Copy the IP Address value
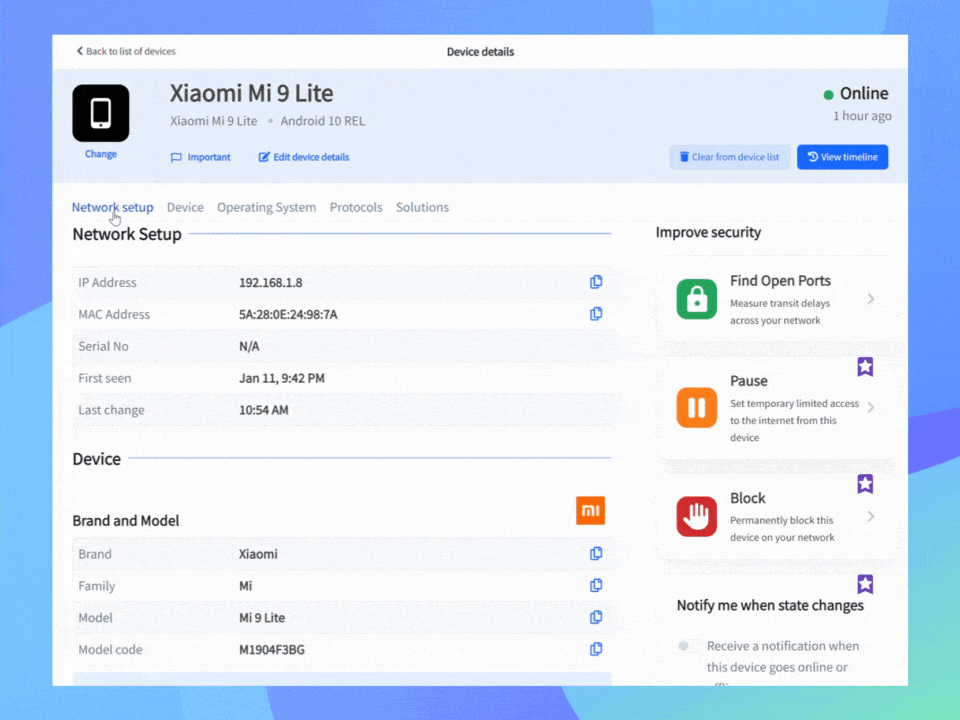The image size is (960, 720). tap(596, 282)
